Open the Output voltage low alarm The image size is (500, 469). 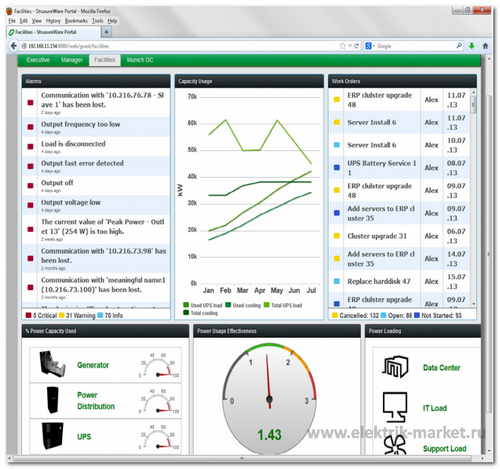click(96, 205)
